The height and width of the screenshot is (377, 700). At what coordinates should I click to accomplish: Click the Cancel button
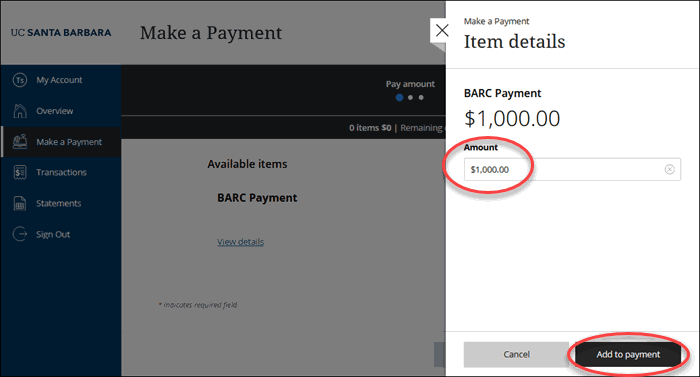click(x=516, y=355)
